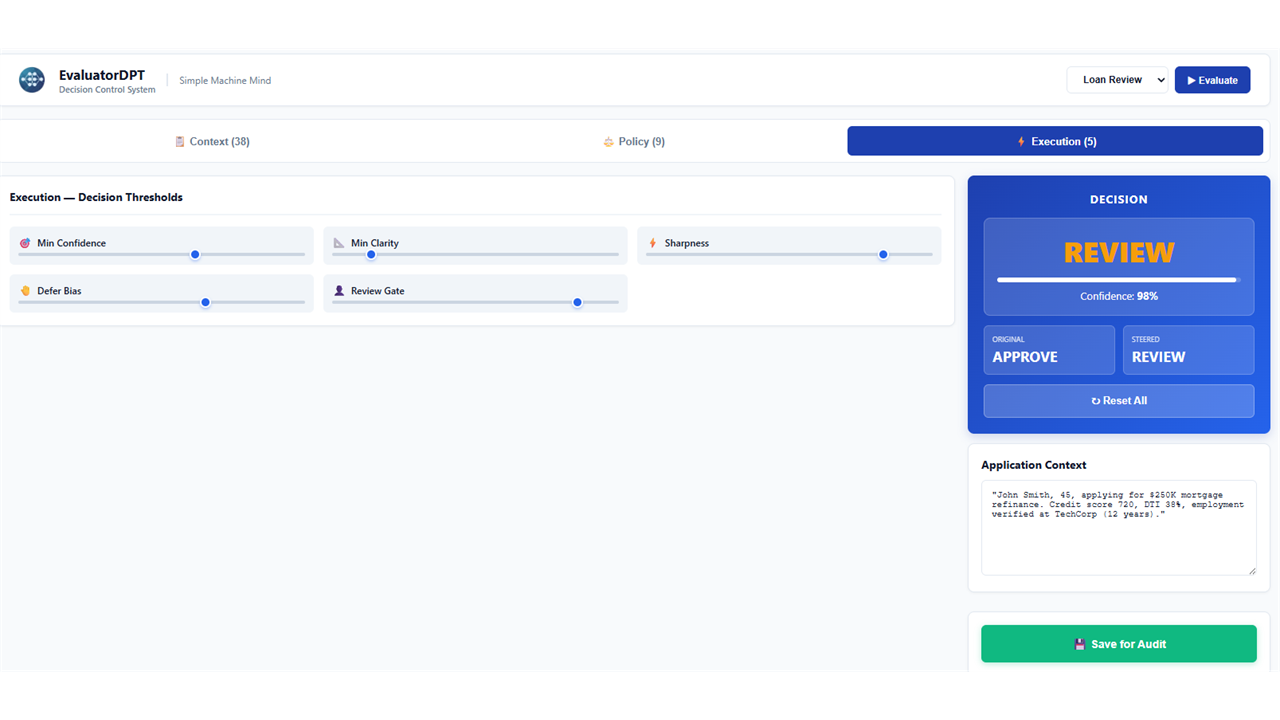Click the Defer Bias hand icon
Viewport: 1280px width, 720px height.
click(25, 291)
